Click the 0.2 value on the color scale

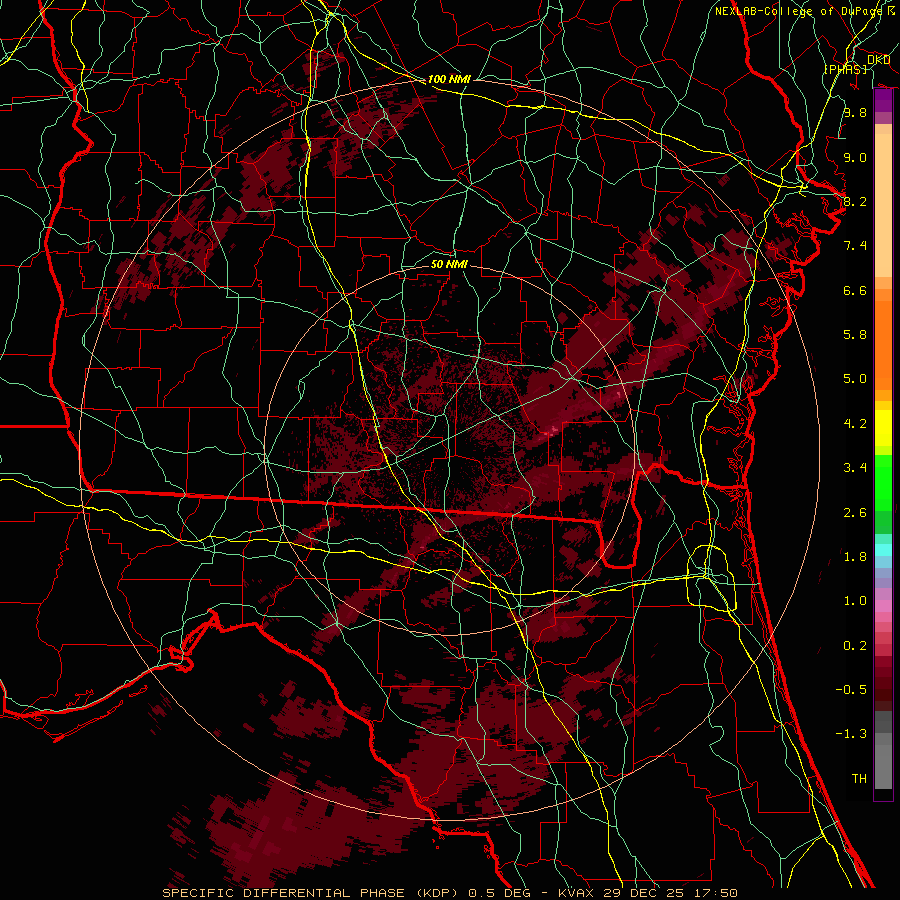(x=855, y=646)
